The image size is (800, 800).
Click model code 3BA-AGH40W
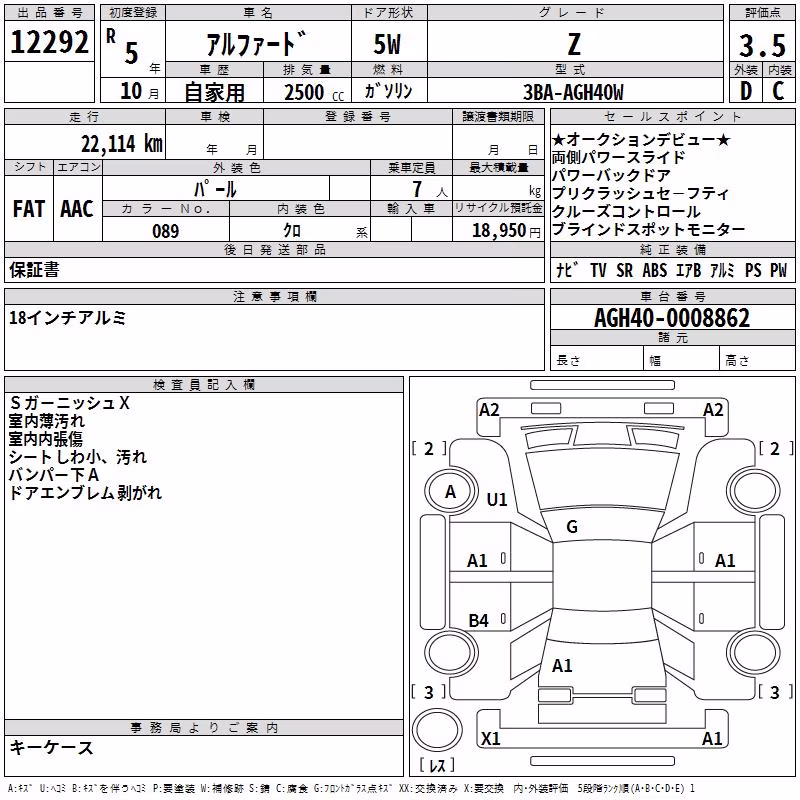(573, 92)
